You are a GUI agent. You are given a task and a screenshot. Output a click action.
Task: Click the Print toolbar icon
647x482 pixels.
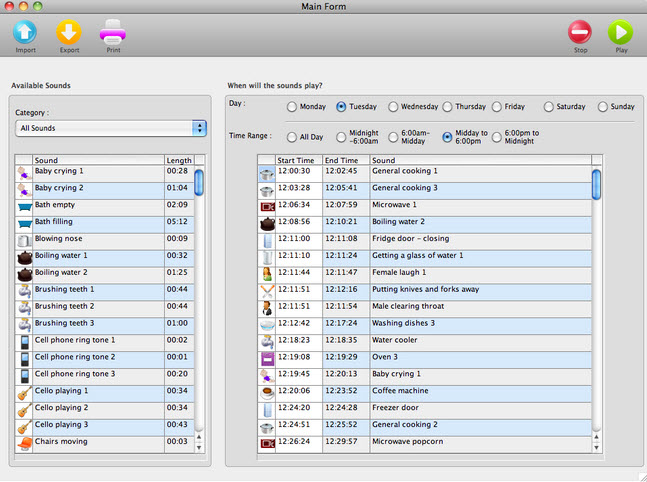coord(113,32)
